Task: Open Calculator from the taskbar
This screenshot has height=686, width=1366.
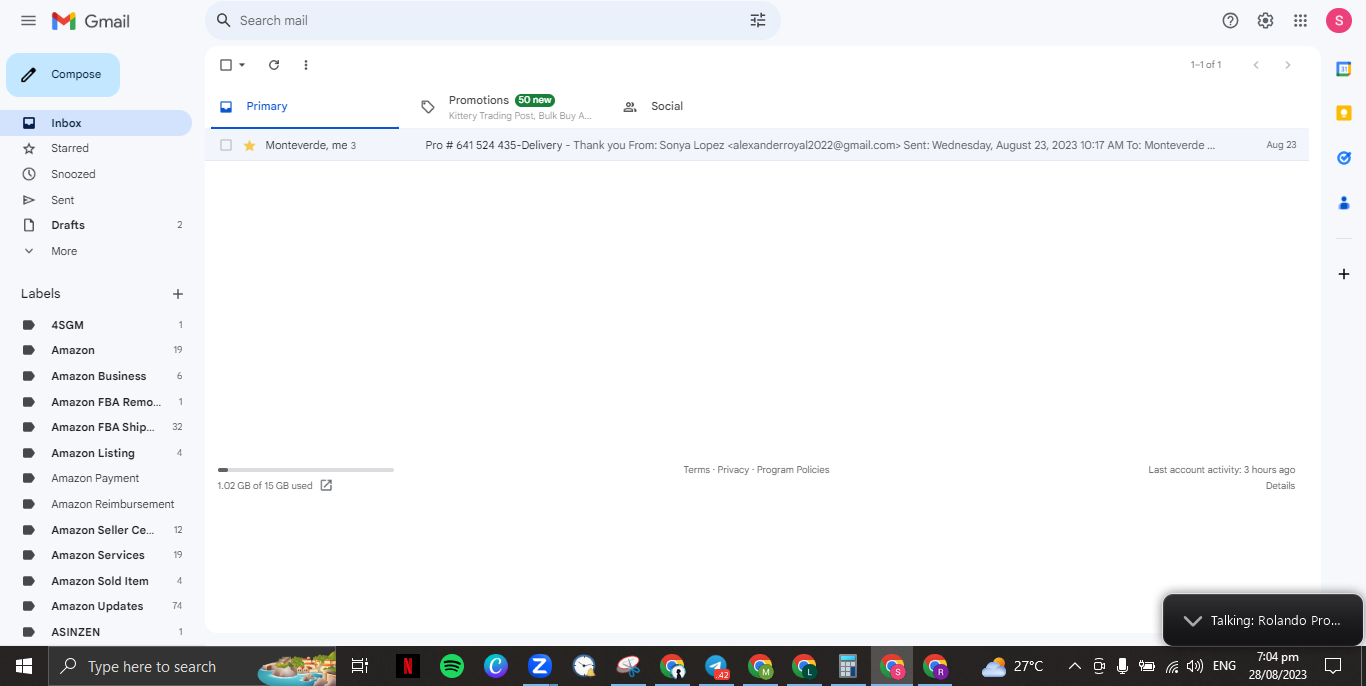Action: click(x=848, y=666)
